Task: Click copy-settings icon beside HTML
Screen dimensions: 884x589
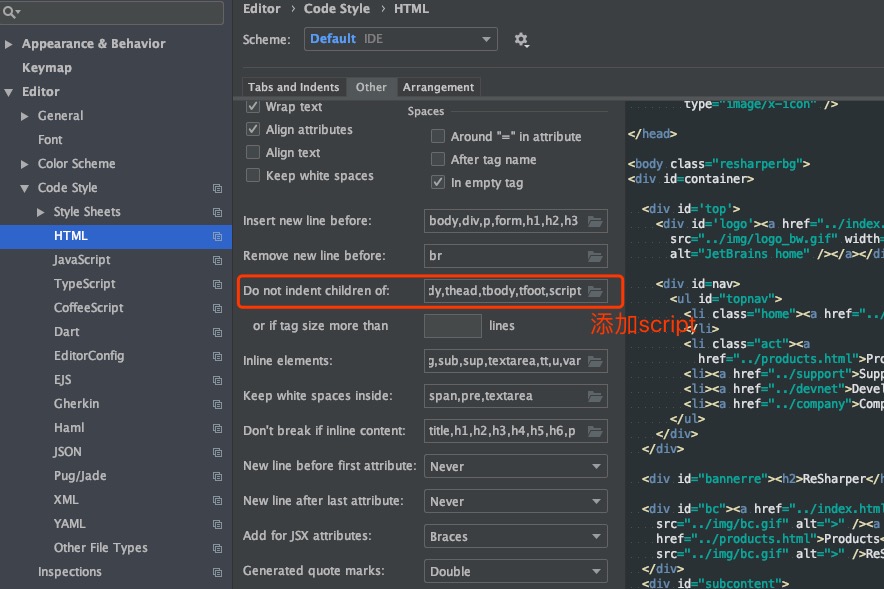Action: [217, 237]
